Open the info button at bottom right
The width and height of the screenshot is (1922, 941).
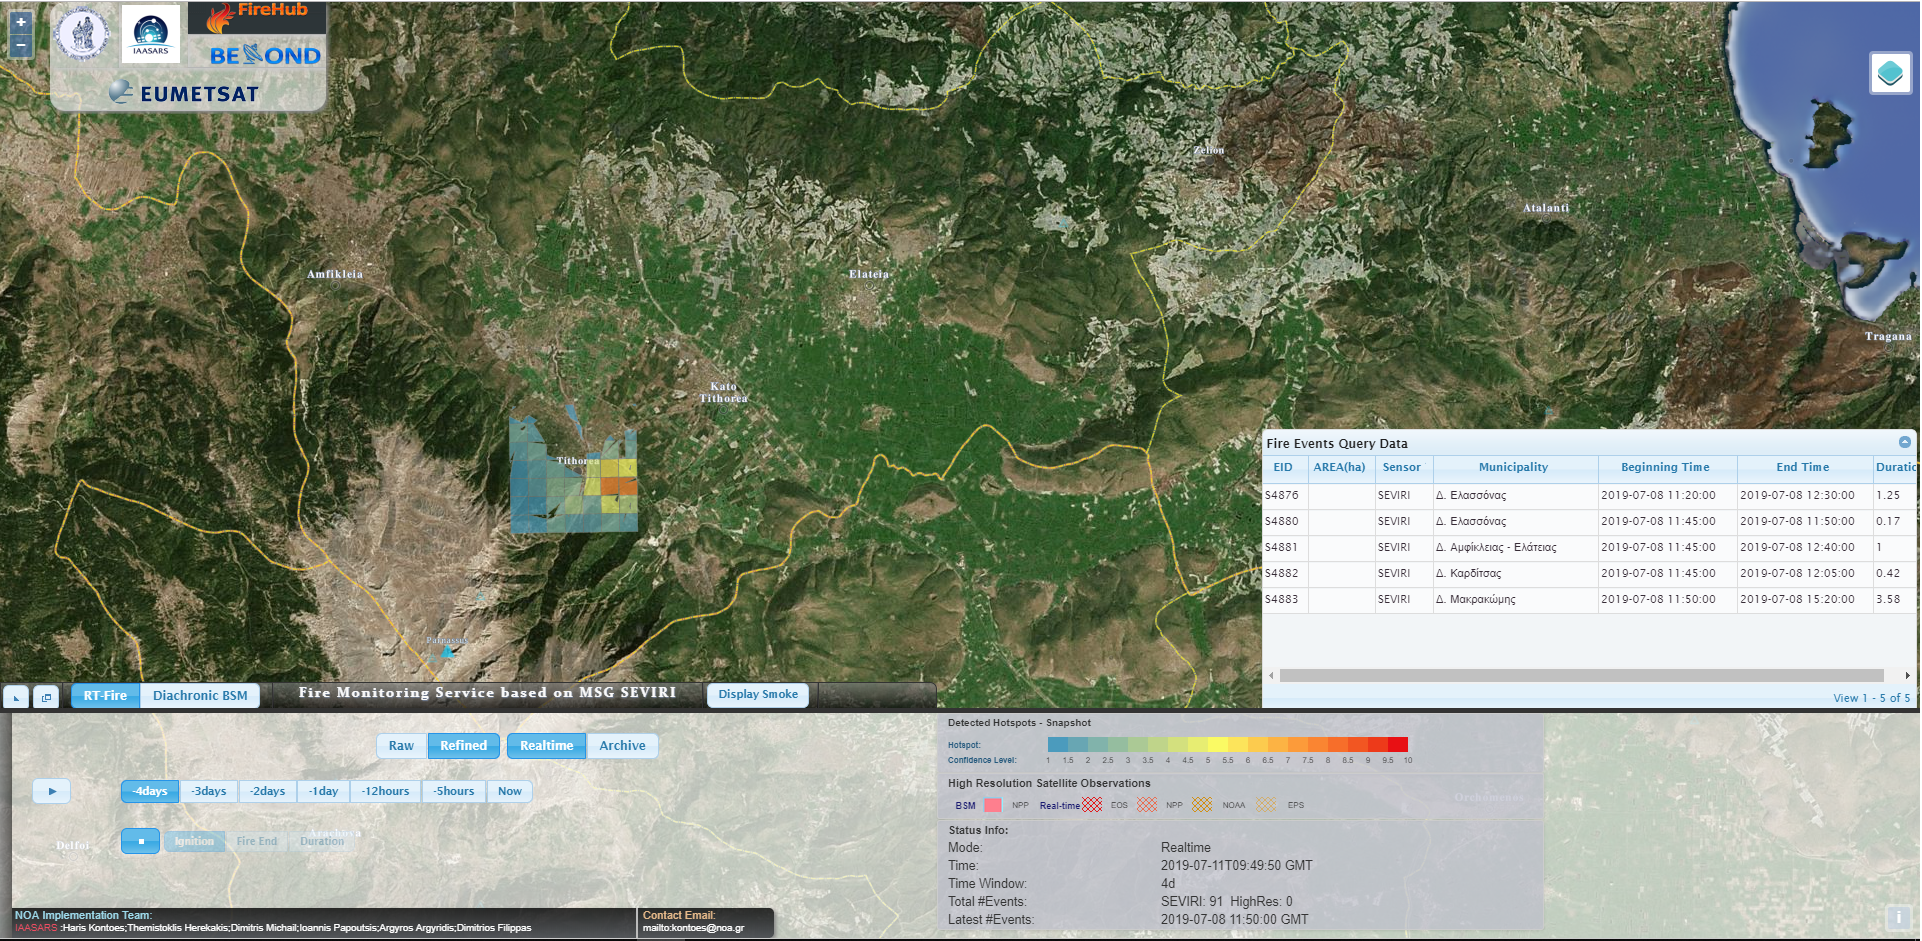click(x=1897, y=917)
